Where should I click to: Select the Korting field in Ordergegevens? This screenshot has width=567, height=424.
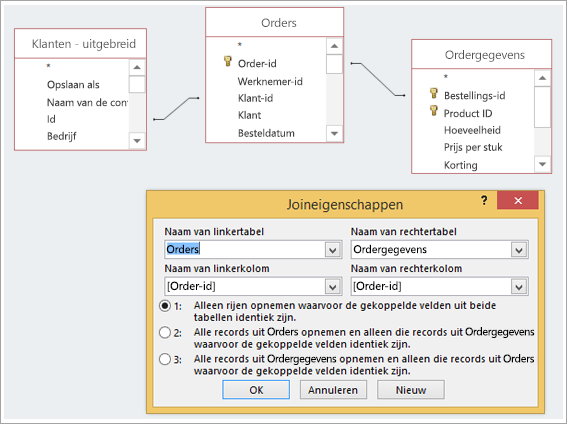(x=461, y=165)
